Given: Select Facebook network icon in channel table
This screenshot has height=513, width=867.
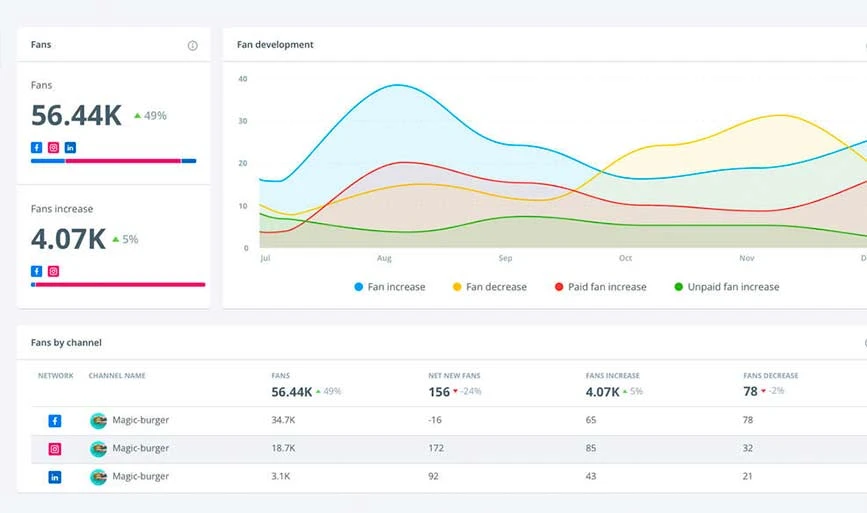Looking at the screenshot, I should pyautogui.click(x=55, y=421).
